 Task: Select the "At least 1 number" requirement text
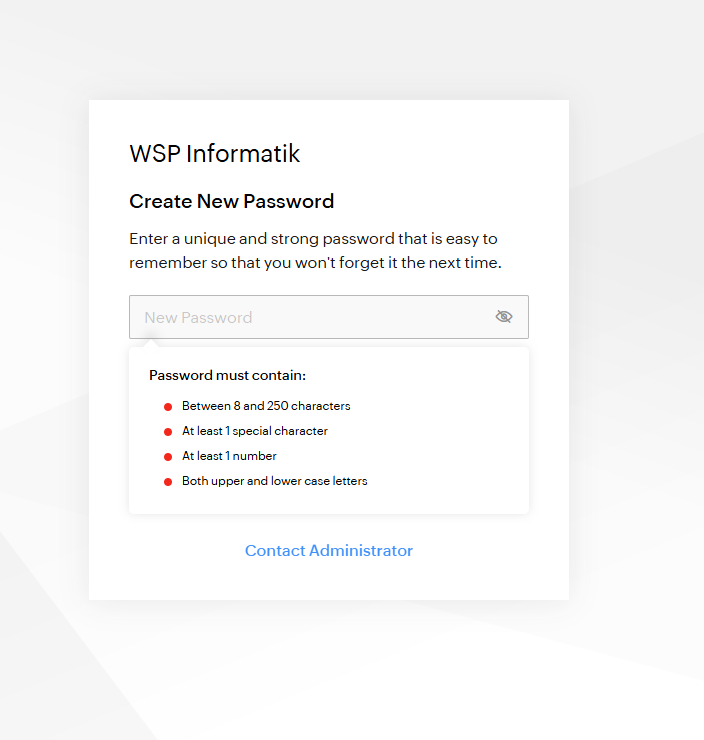click(229, 456)
